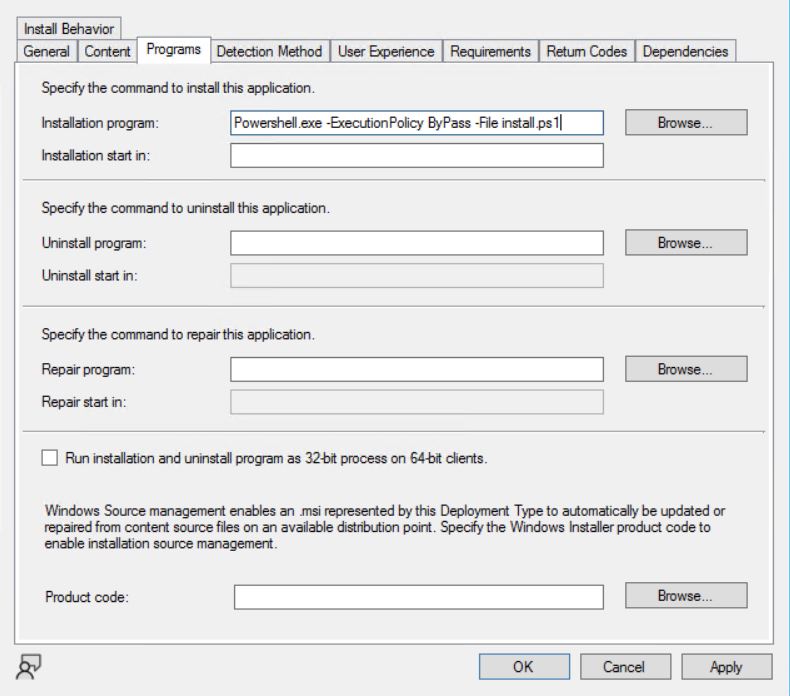The image size is (790, 696).
Task: Enable the run as 32-bit process checkbox
Action: coord(50,459)
